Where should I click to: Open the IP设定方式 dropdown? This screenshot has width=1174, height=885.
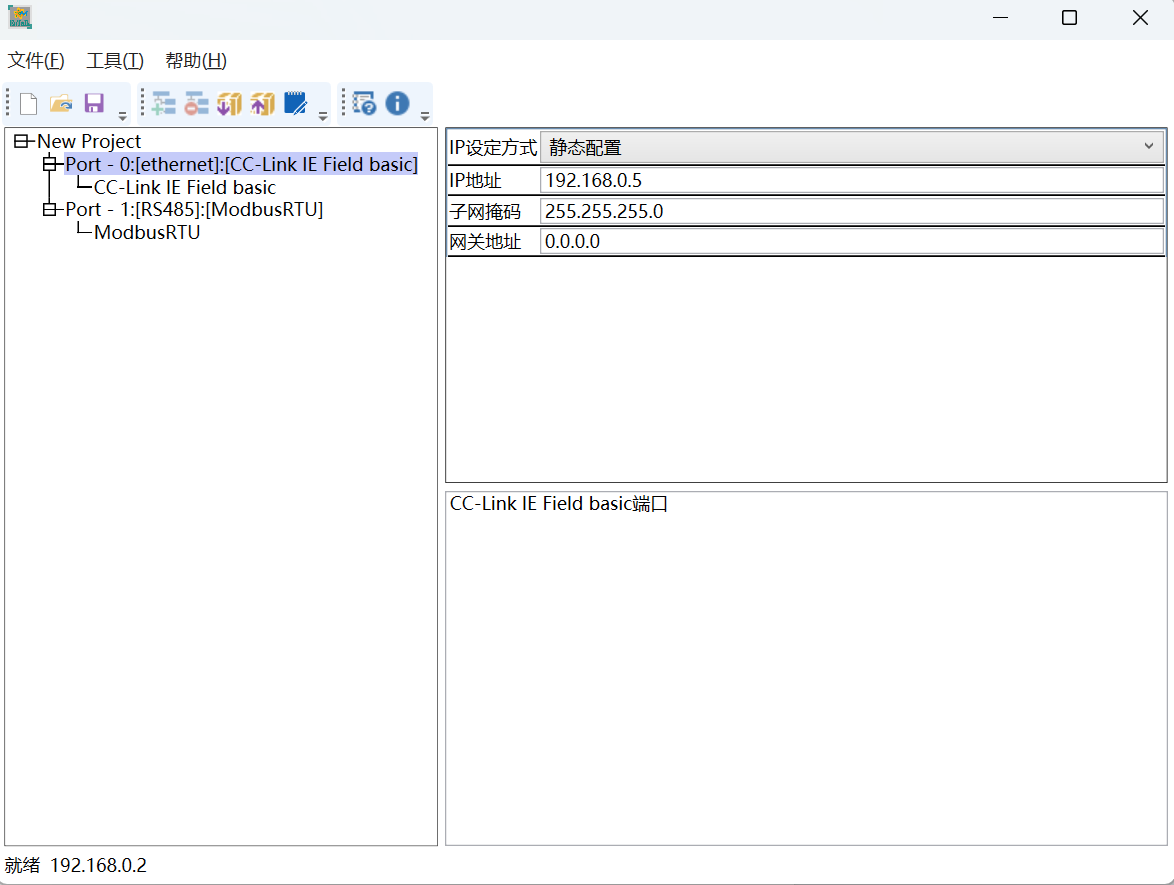[852, 148]
